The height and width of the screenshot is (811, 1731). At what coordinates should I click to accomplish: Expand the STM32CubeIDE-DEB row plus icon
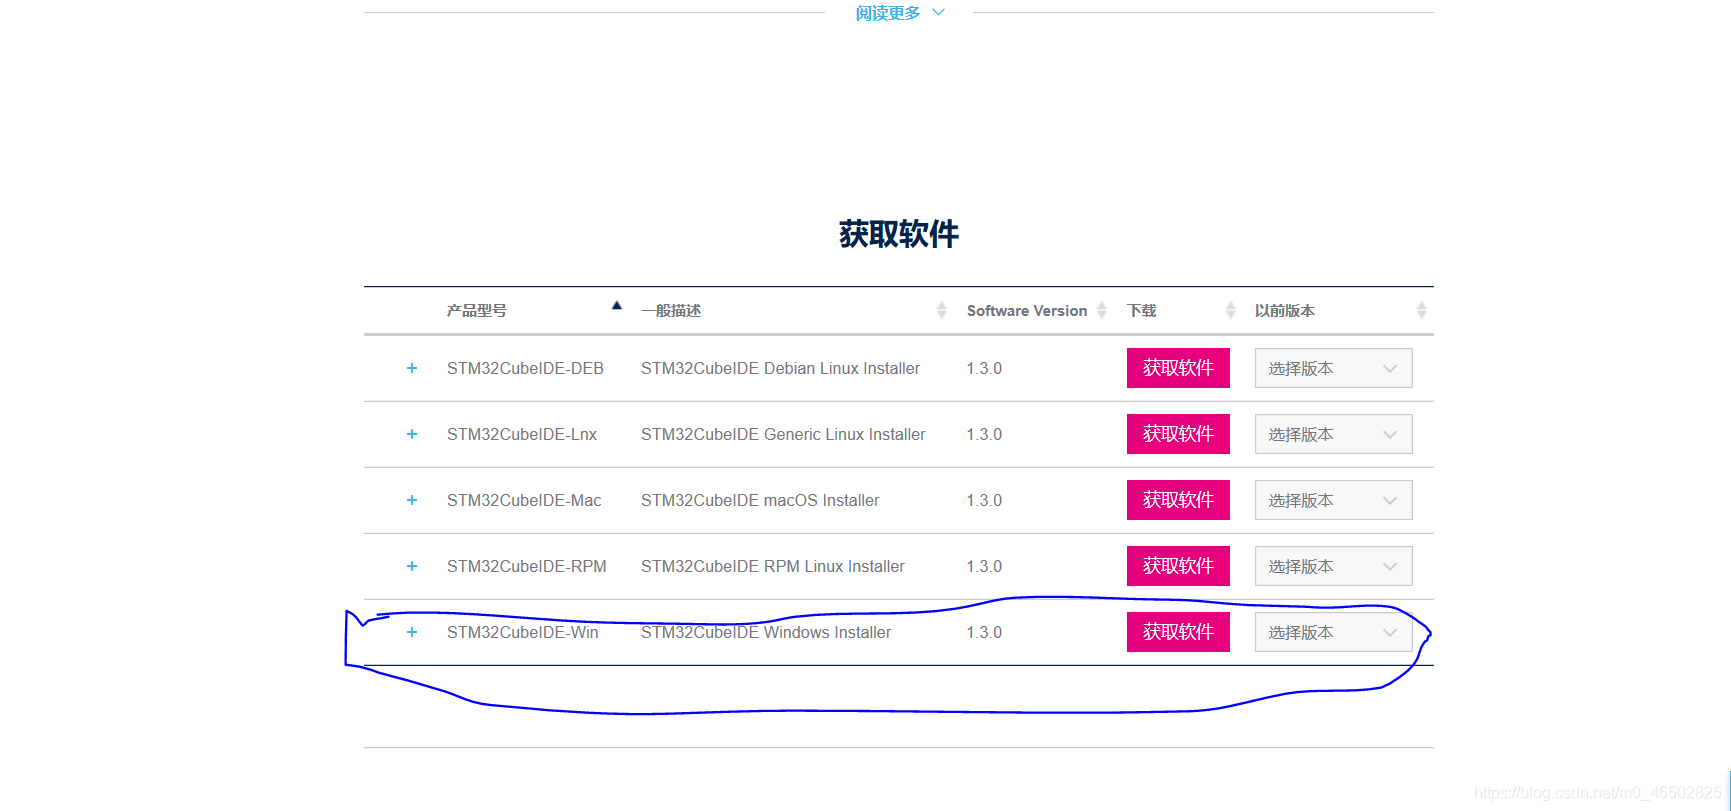click(412, 368)
